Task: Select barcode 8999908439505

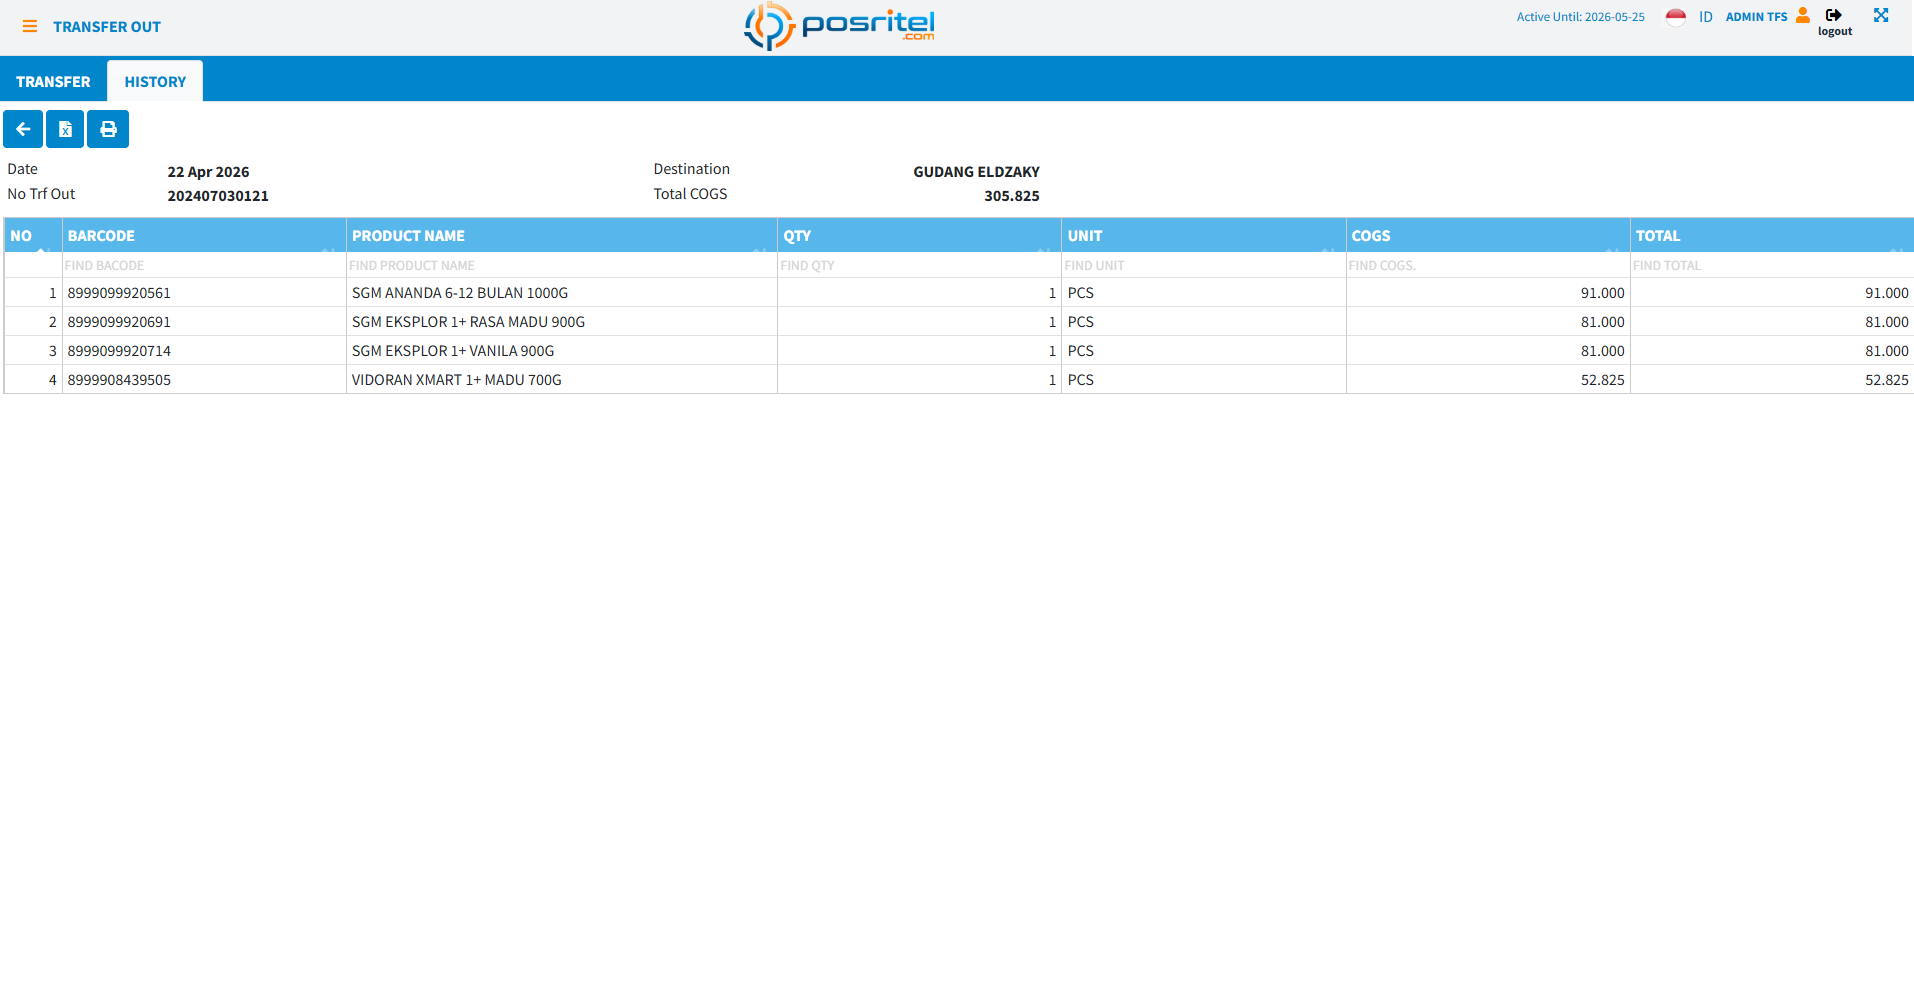Action: [119, 380]
